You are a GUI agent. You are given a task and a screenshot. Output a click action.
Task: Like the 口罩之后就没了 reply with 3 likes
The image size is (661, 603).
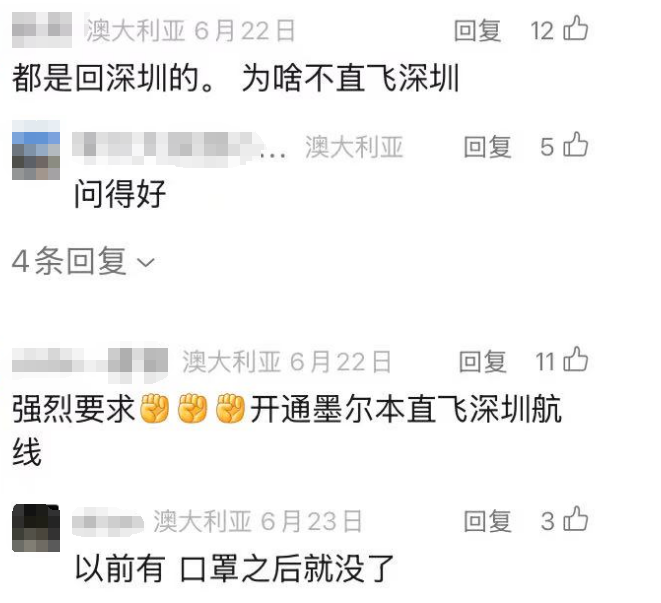[575, 519]
